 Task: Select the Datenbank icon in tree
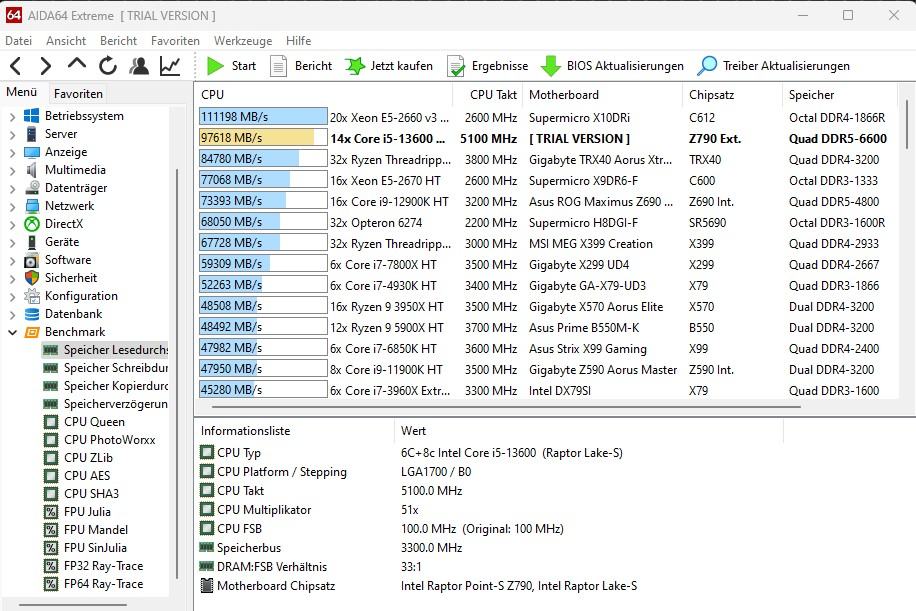point(32,314)
